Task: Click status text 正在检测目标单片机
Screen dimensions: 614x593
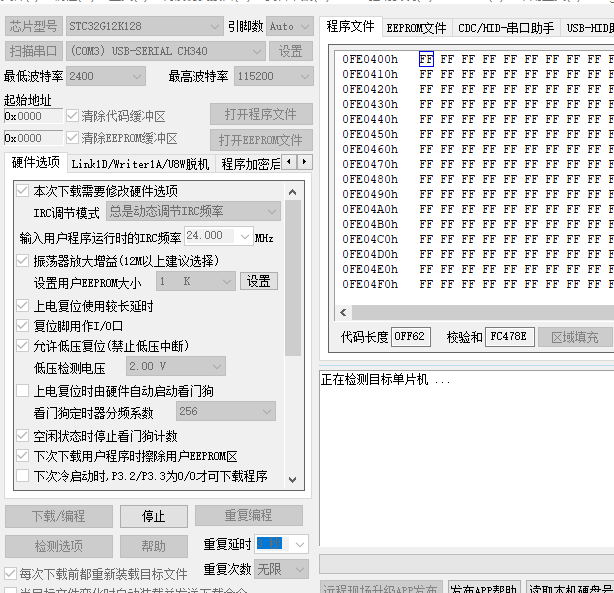Action: 386,380
